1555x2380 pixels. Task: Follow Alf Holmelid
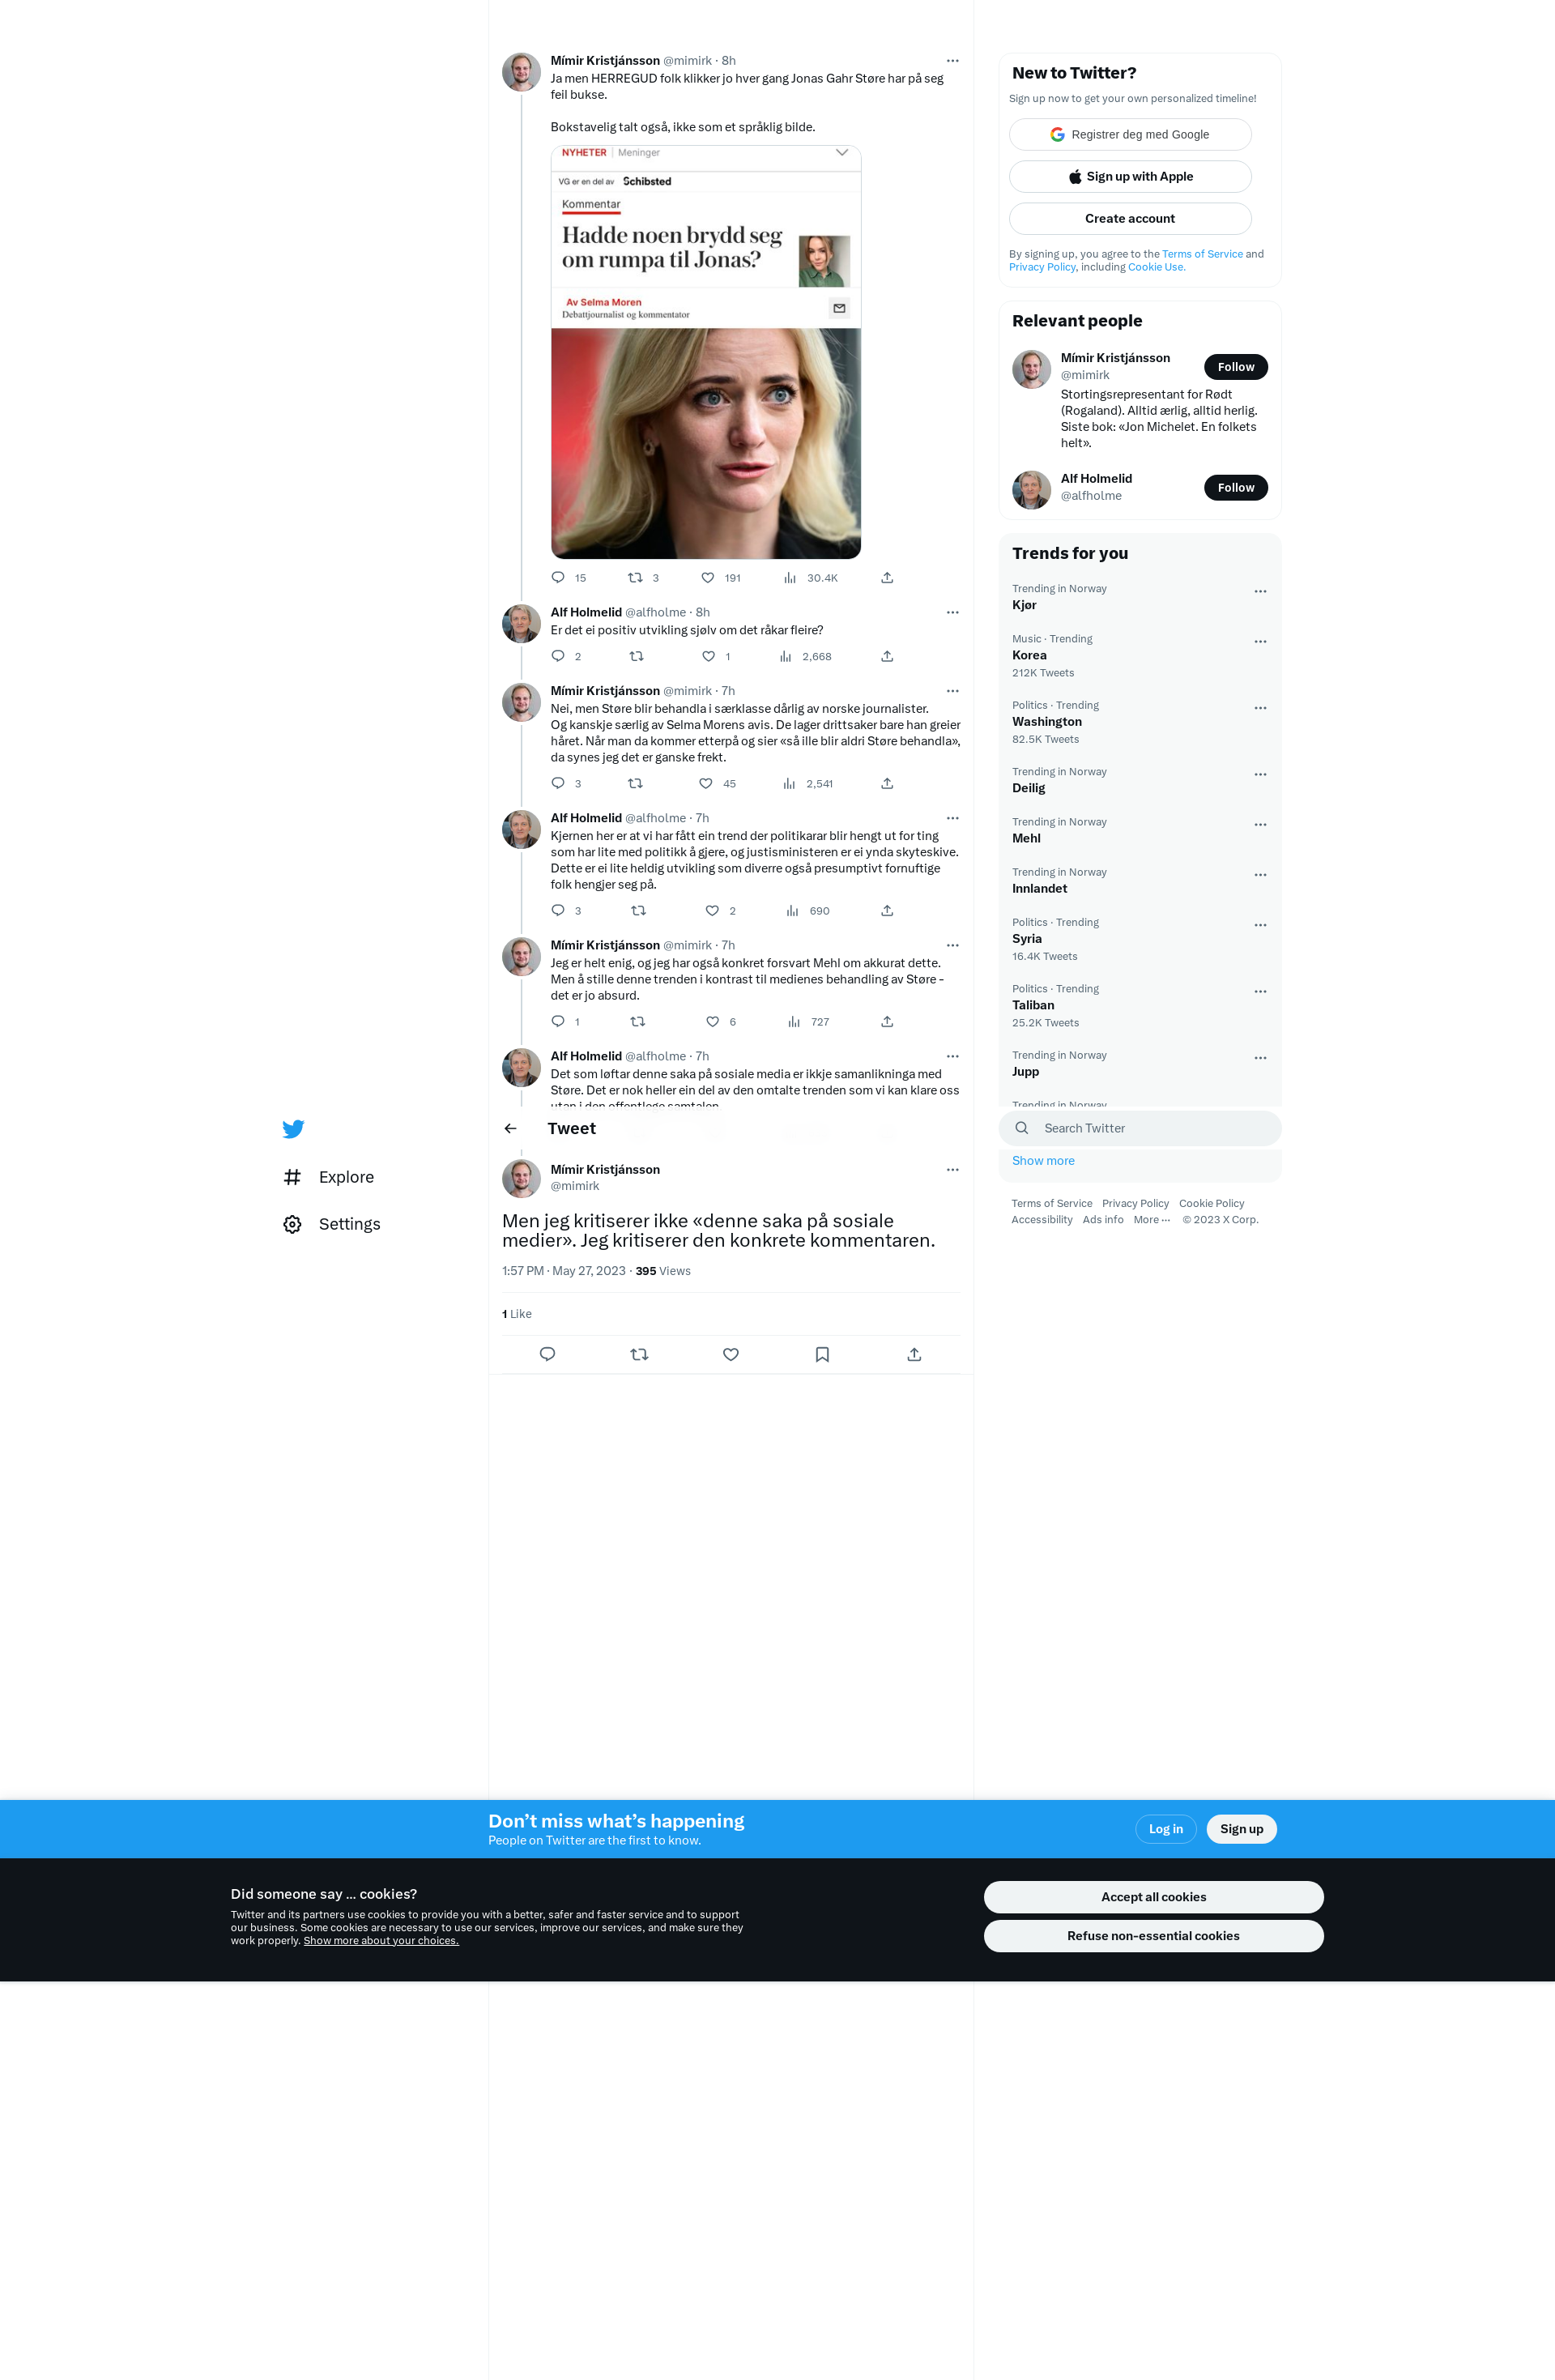point(1236,488)
